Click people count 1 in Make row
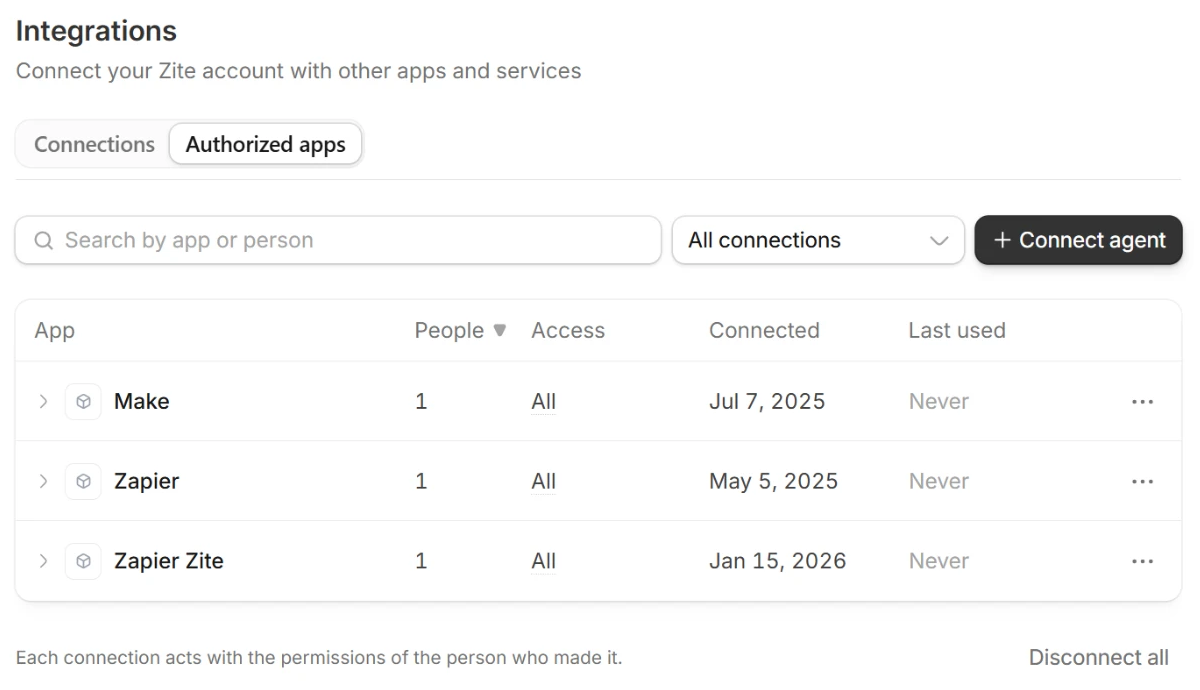 click(x=421, y=401)
